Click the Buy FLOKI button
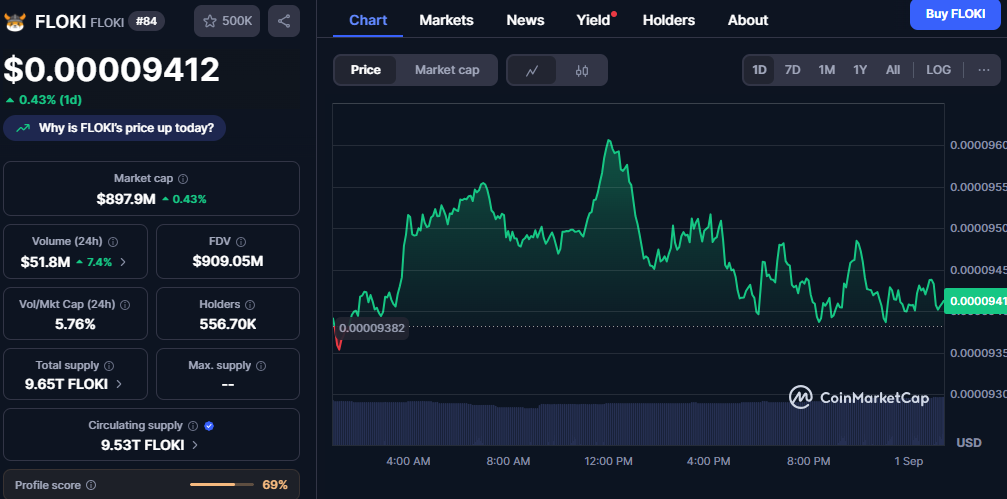This screenshot has width=1007, height=499. pos(954,14)
